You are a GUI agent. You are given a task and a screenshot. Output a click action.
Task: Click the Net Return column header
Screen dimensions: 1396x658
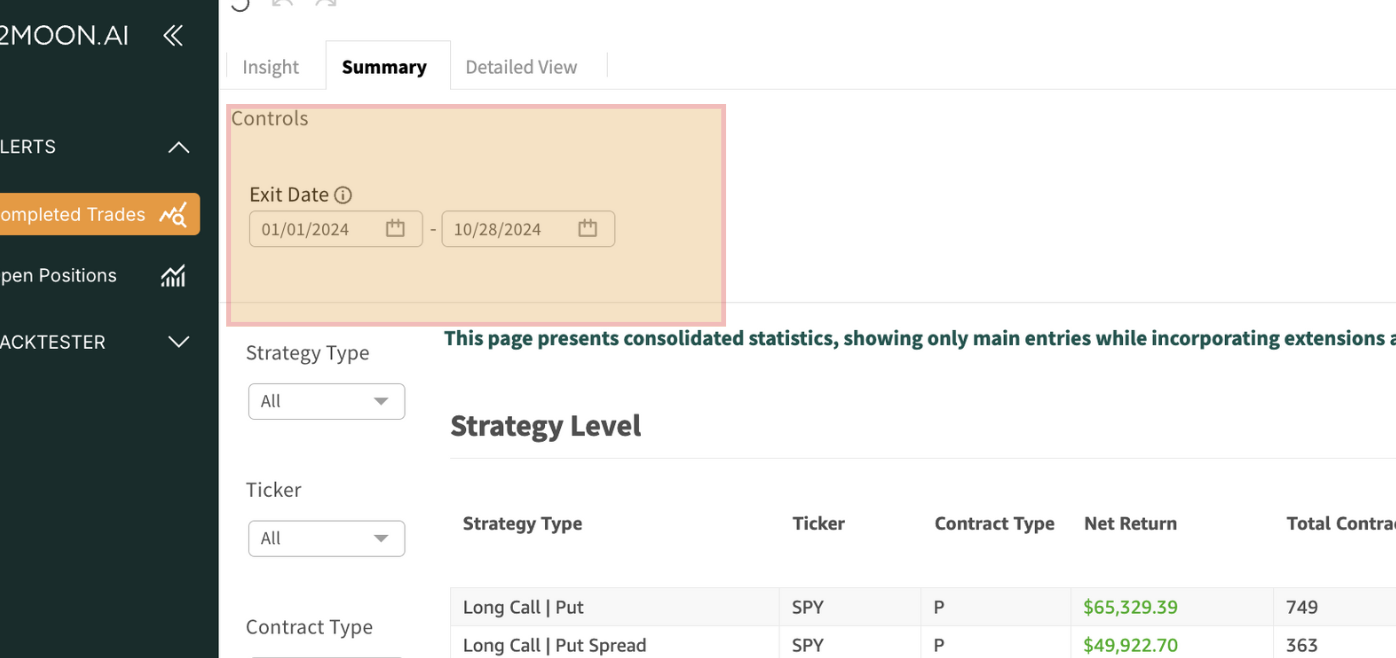click(x=1130, y=523)
